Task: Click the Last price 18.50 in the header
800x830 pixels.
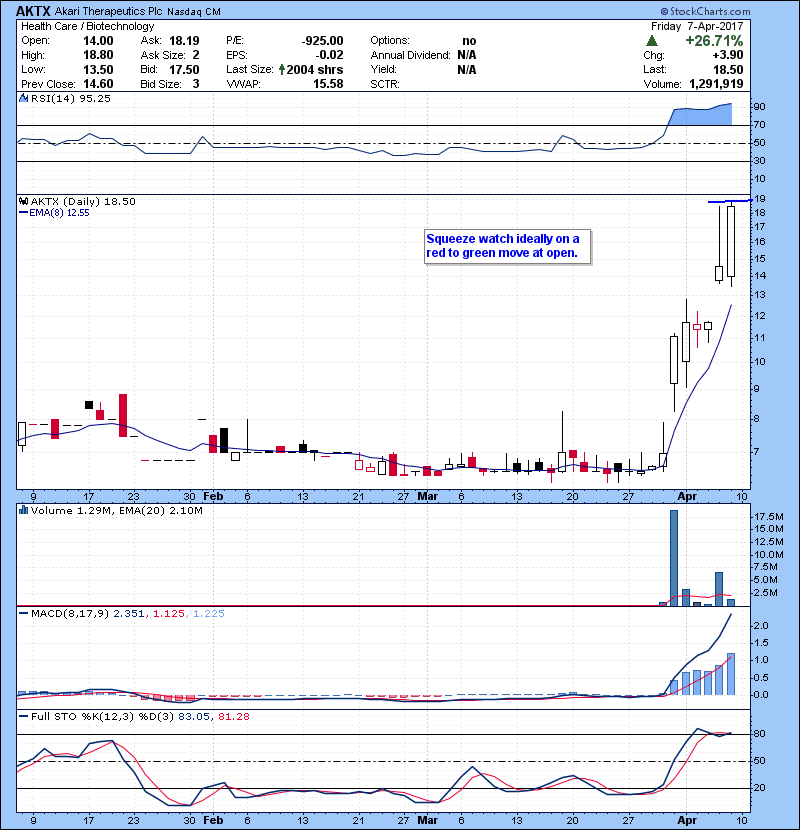Action: click(x=728, y=69)
